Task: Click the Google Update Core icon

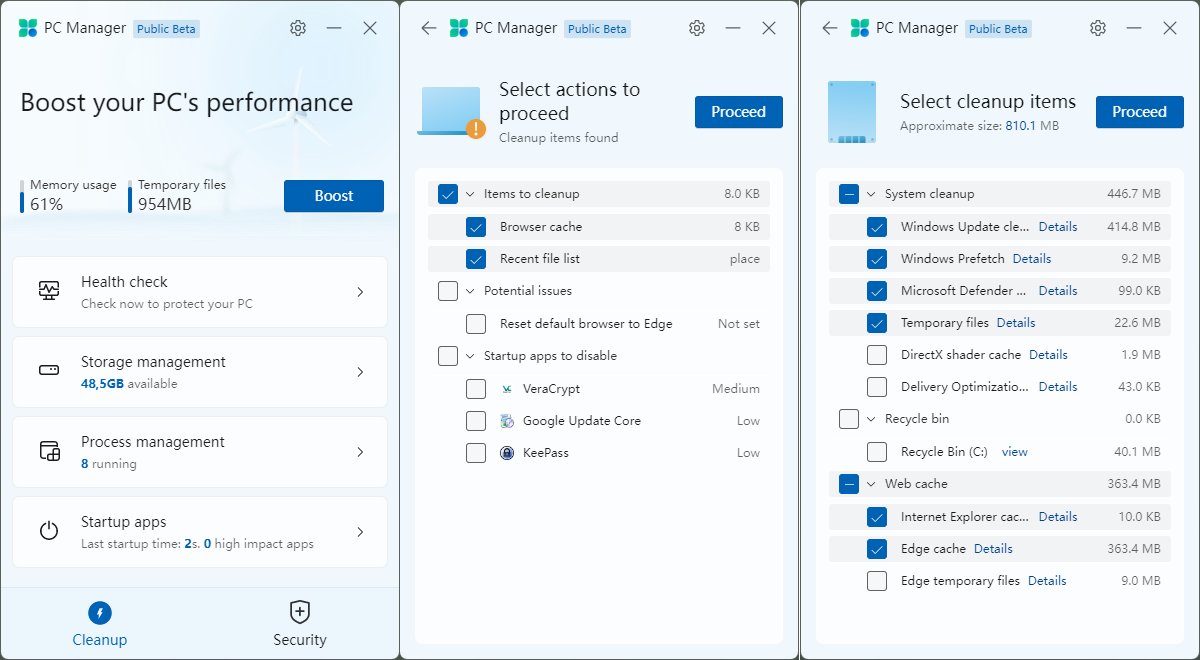Action: pos(507,420)
